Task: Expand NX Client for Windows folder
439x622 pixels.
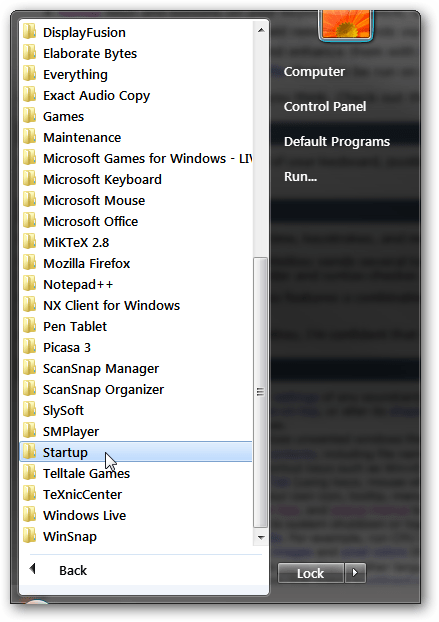Action: (136, 305)
